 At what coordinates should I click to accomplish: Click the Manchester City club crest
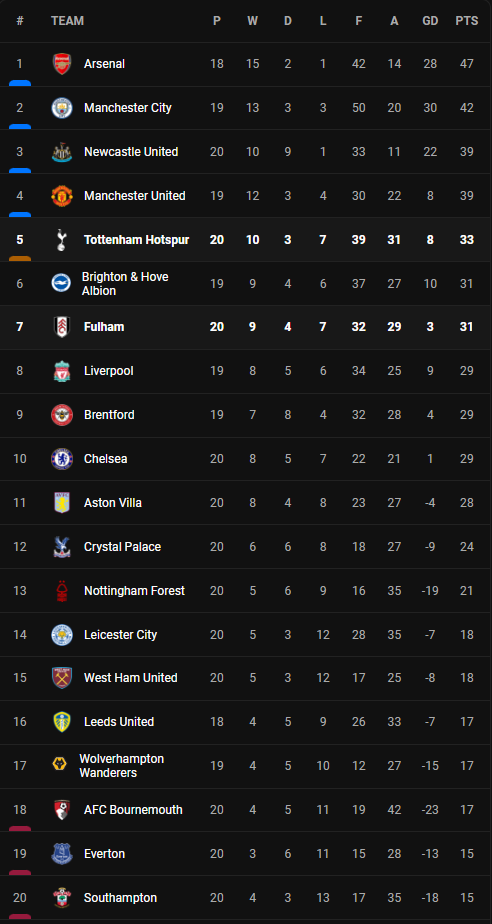point(62,108)
